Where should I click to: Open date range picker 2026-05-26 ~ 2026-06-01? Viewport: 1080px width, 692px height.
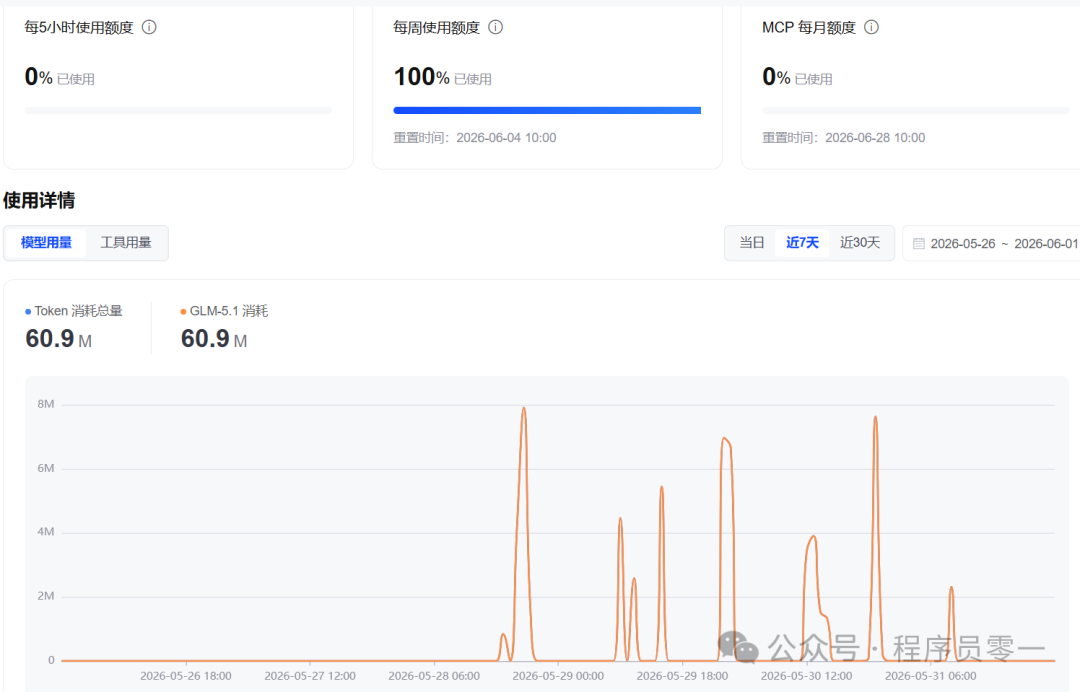point(991,244)
